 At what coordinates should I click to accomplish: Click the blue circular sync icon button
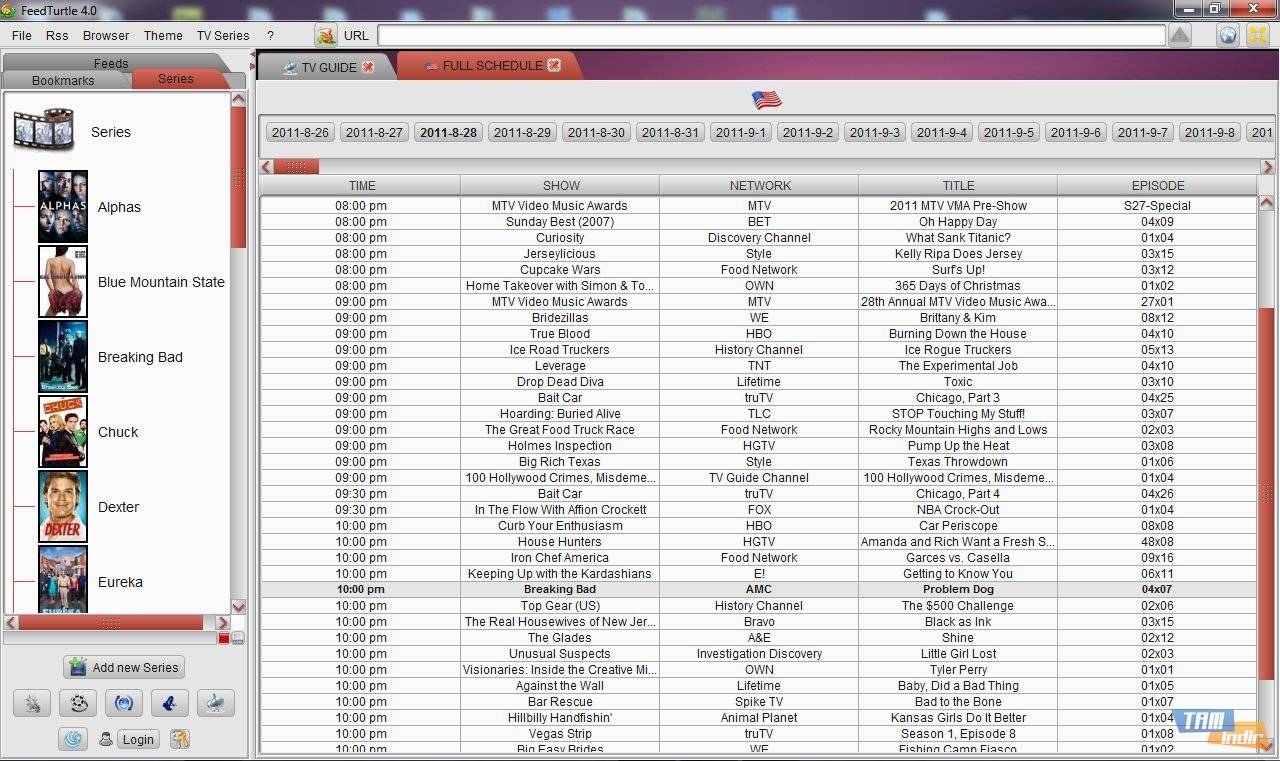pyautogui.click(x=124, y=703)
